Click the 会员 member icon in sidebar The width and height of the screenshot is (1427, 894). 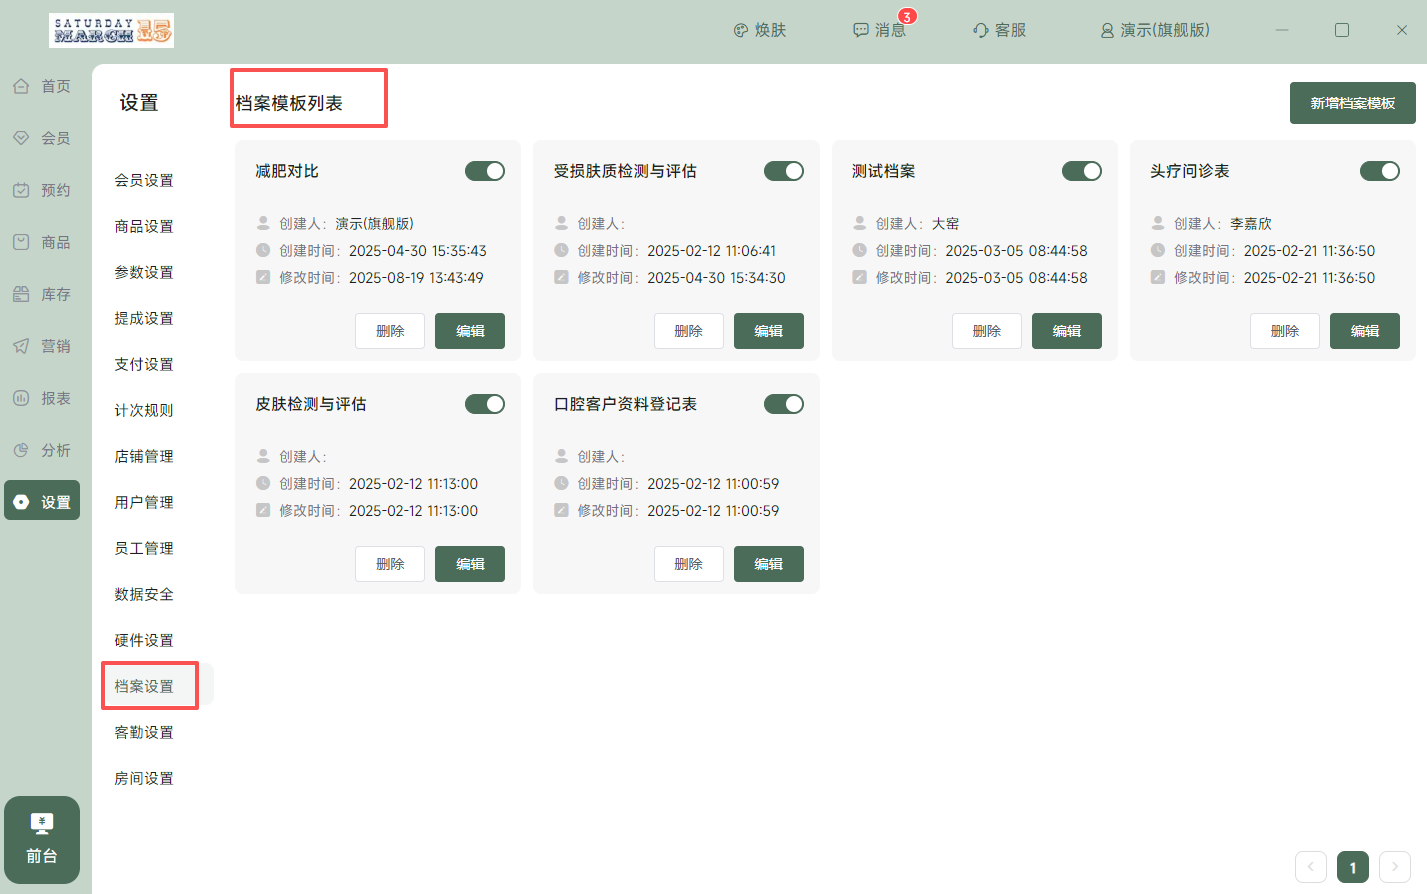tap(21, 138)
